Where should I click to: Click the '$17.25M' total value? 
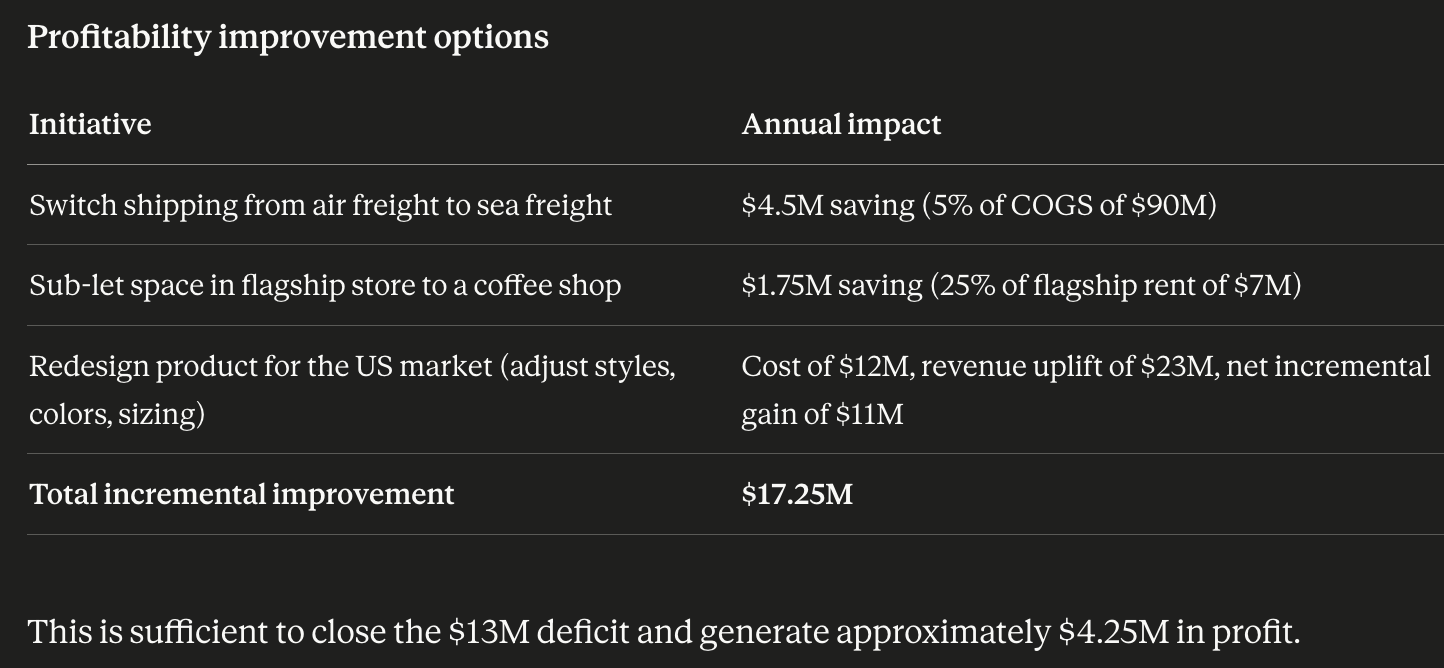(797, 494)
